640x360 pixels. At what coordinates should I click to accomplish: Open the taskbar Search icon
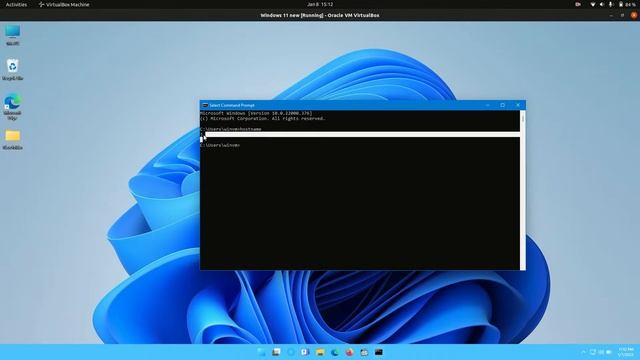pyautogui.click(x=276, y=352)
